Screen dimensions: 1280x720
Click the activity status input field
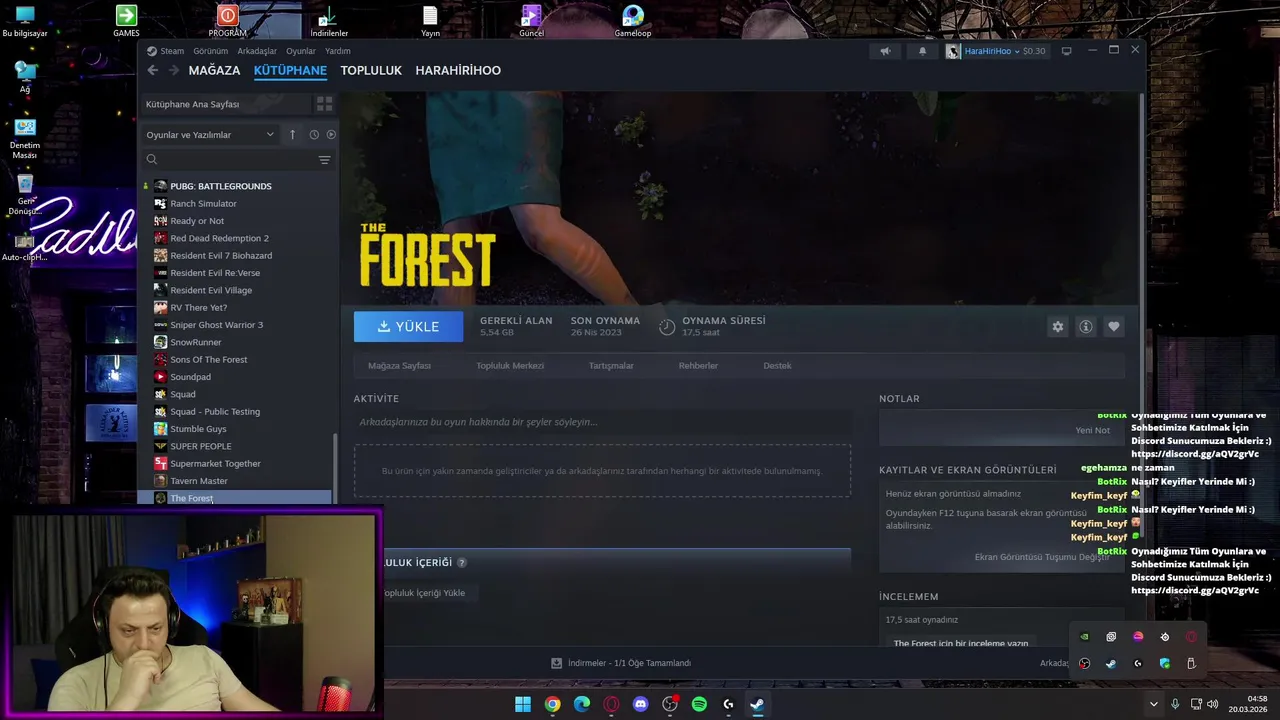(602, 422)
